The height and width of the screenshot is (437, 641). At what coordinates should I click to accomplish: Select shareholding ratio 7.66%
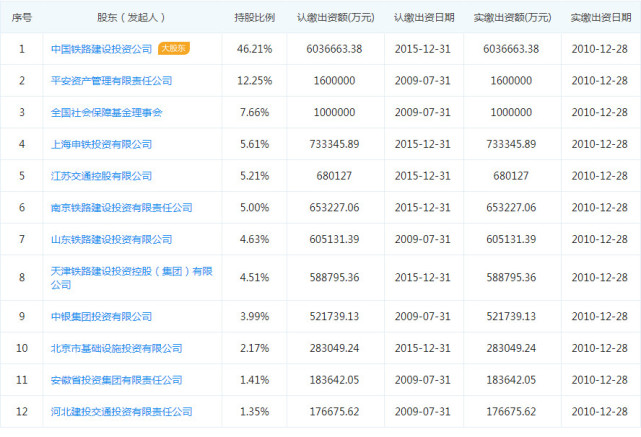(x=254, y=112)
